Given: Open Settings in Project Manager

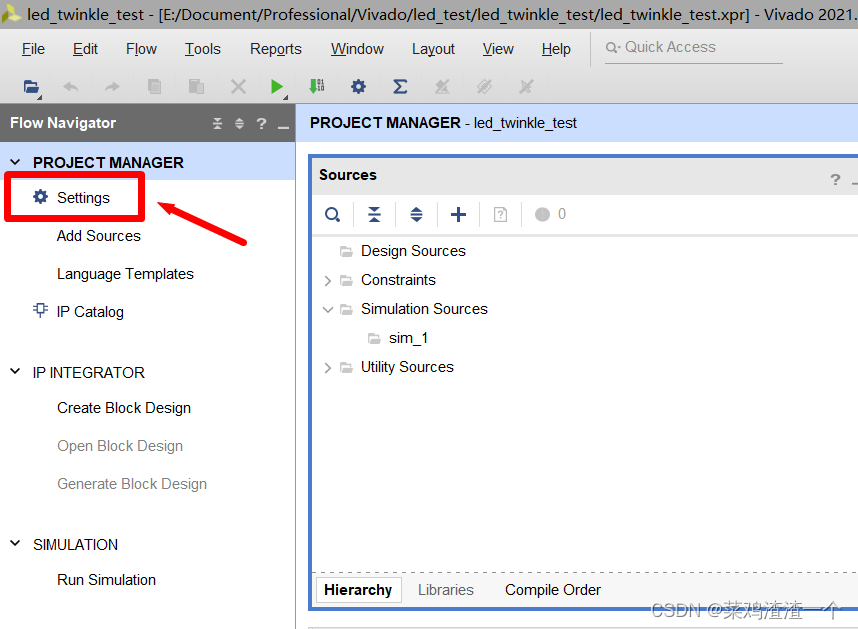Looking at the screenshot, I should (83, 197).
